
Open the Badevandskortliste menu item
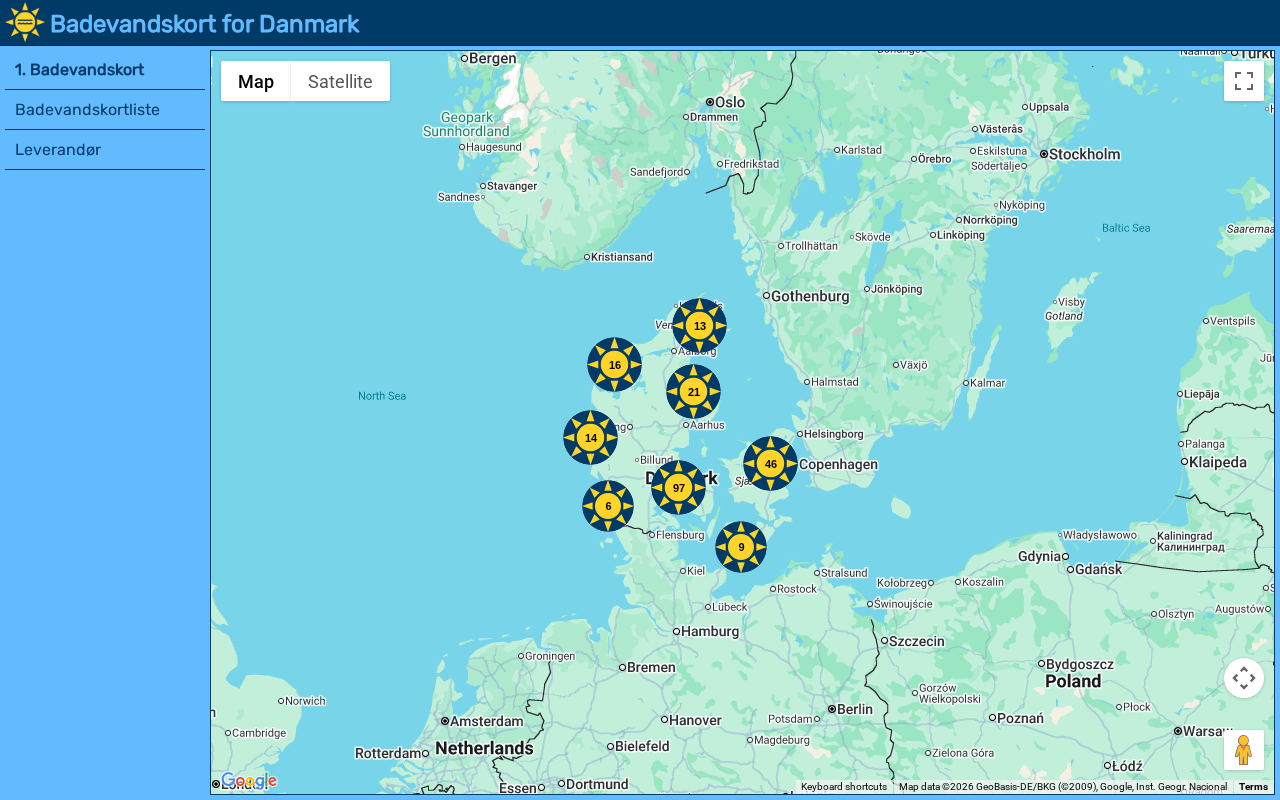click(105, 110)
